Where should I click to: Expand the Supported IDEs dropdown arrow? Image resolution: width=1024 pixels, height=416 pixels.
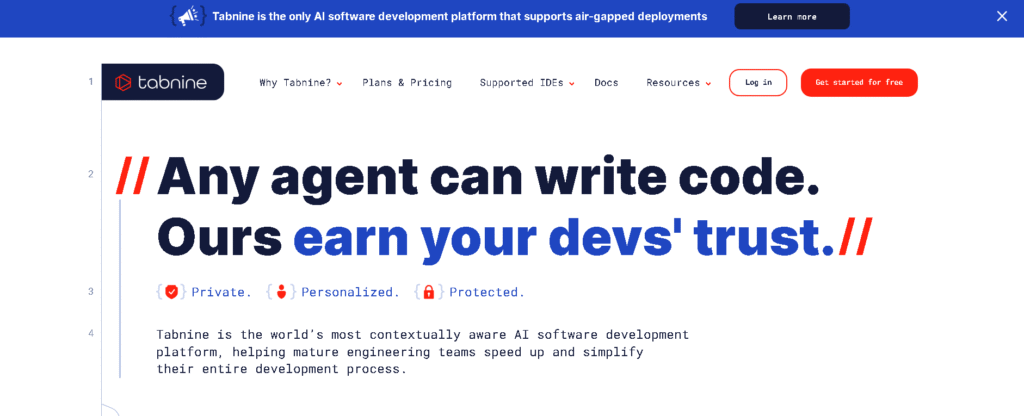(x=572, y=84)
